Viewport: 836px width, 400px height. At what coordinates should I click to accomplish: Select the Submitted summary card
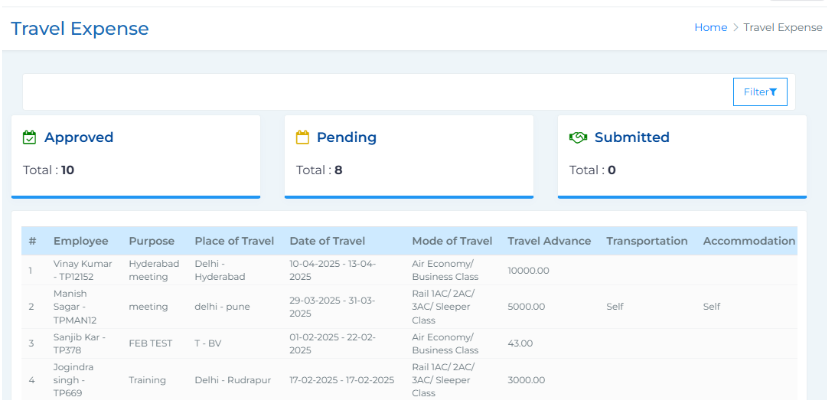682,155
